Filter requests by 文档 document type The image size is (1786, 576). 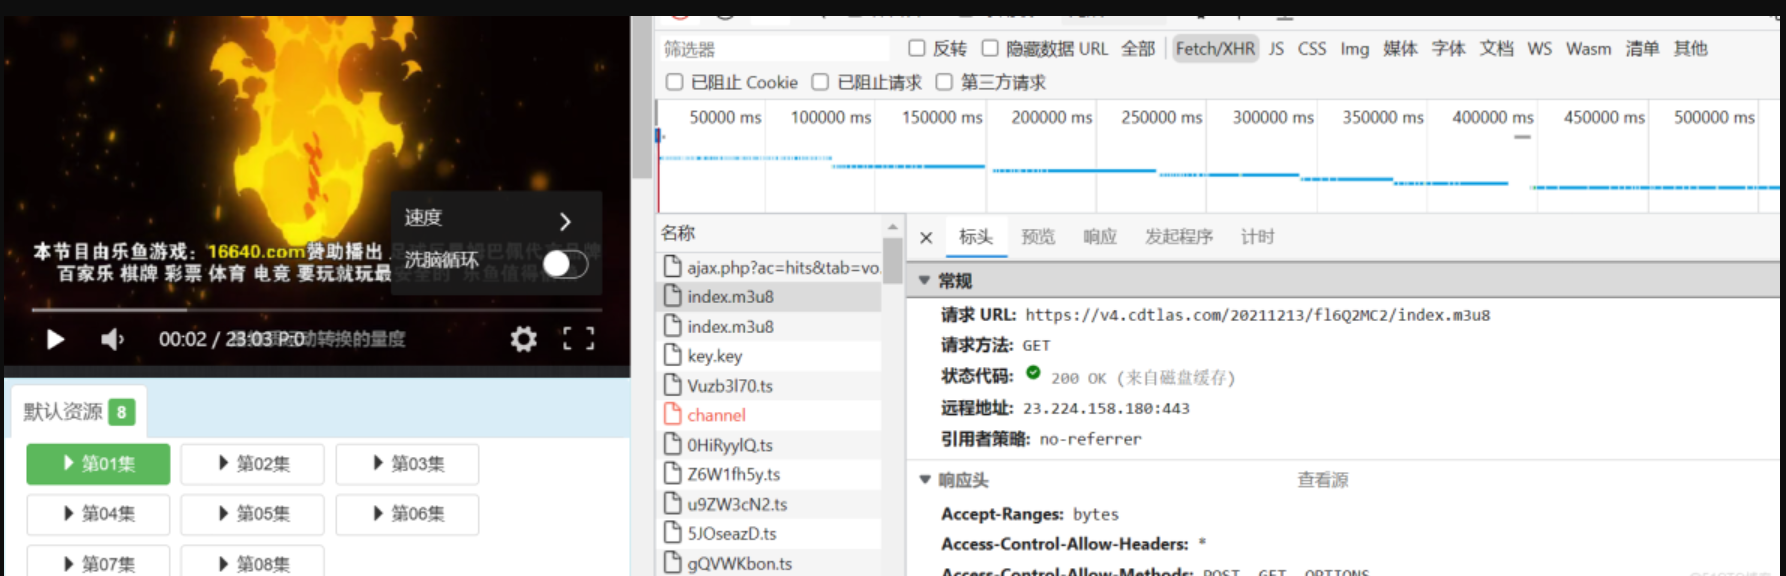[x=1496, y=48]
